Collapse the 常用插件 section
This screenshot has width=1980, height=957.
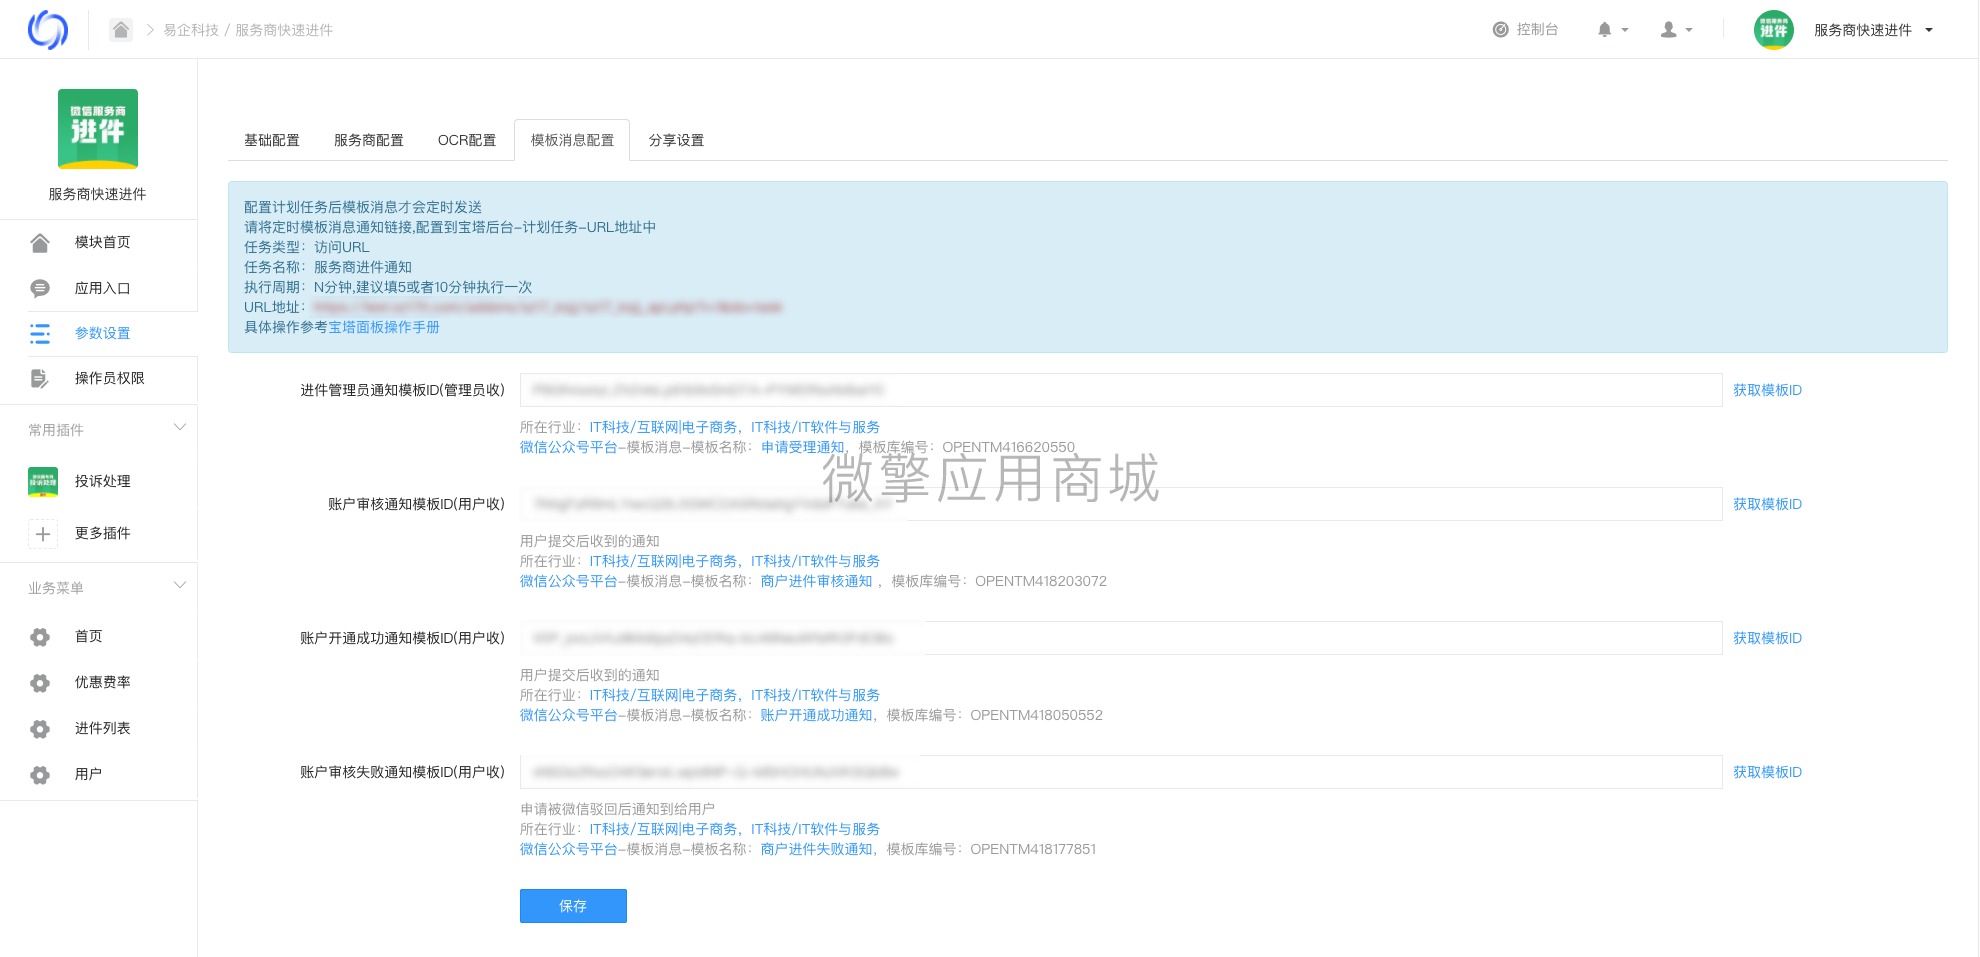180,428
